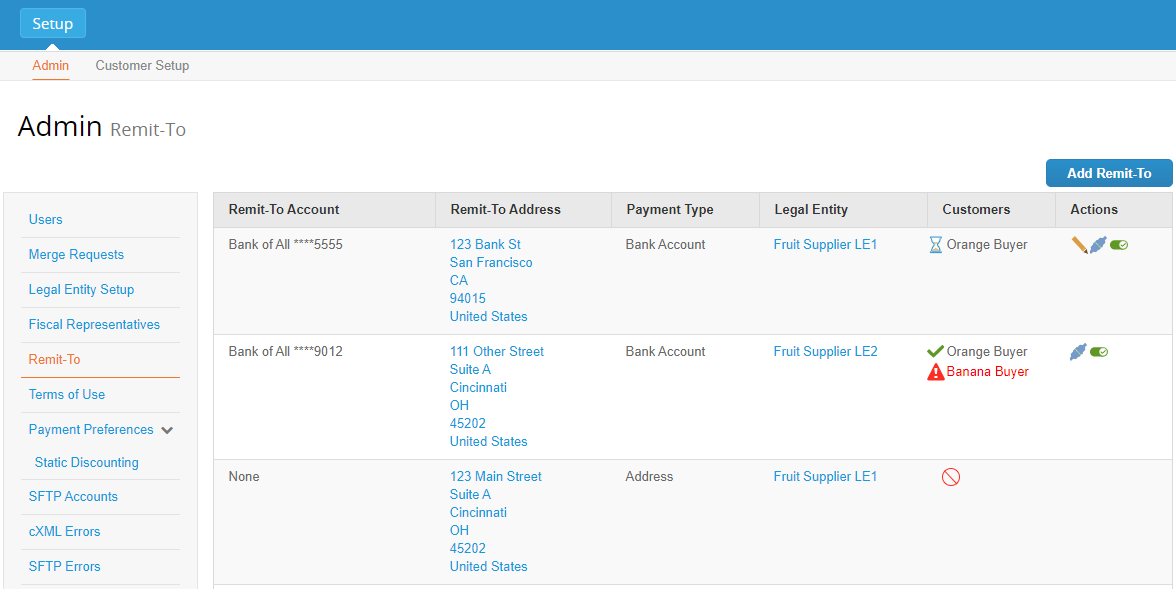
Task: Click the plug connect icon for account ****5555
Action: (1098, 245)
